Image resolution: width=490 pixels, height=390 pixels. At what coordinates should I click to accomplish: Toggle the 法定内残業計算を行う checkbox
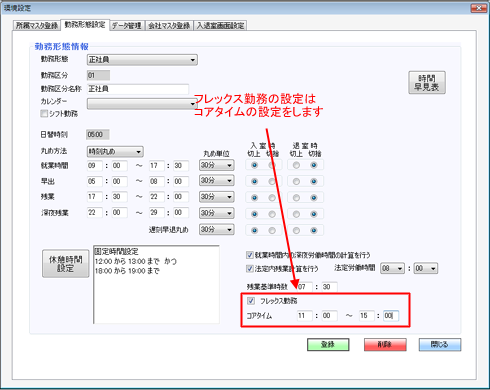(250, 268)
